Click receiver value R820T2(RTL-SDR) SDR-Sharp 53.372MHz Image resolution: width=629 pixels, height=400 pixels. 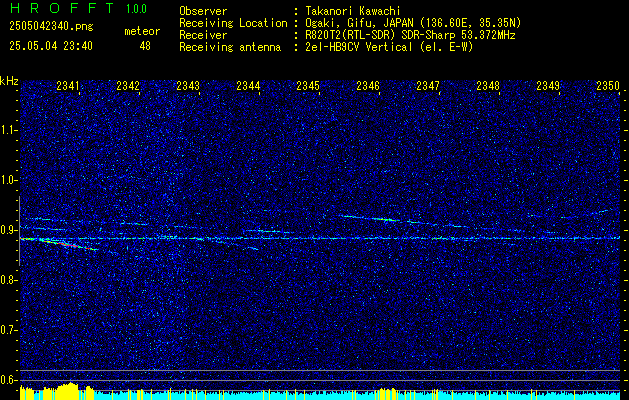[410, 35]
